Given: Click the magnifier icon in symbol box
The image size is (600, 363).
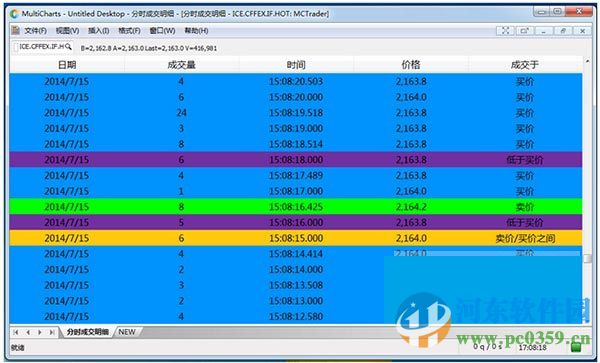Looking at the screenshot, I should [68, 47].
